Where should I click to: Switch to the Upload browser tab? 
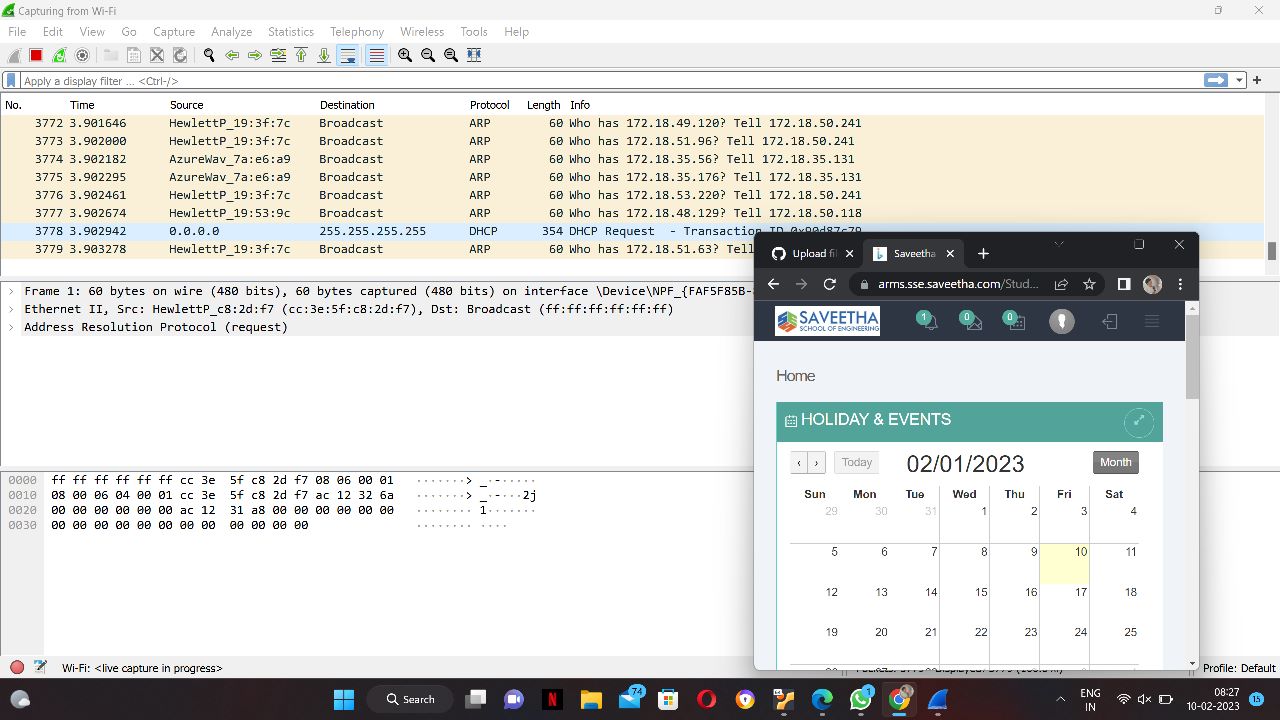click(x=810, y=253)
